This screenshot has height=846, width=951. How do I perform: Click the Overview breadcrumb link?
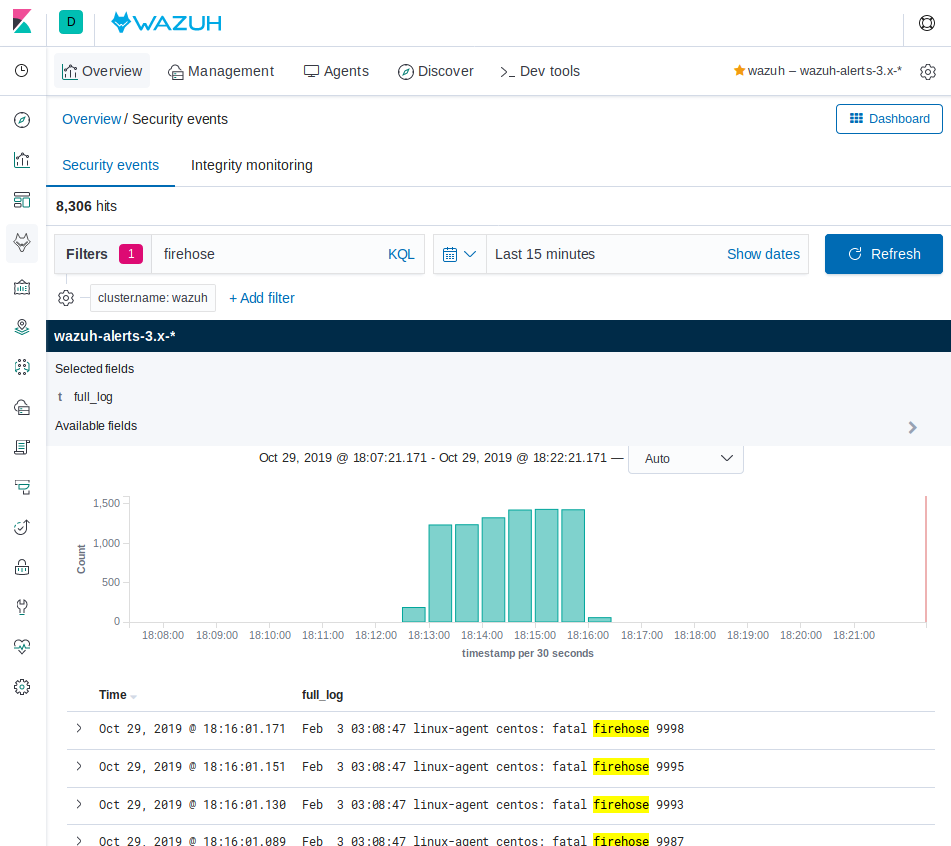pyautogui.click(x=92, y=119)
